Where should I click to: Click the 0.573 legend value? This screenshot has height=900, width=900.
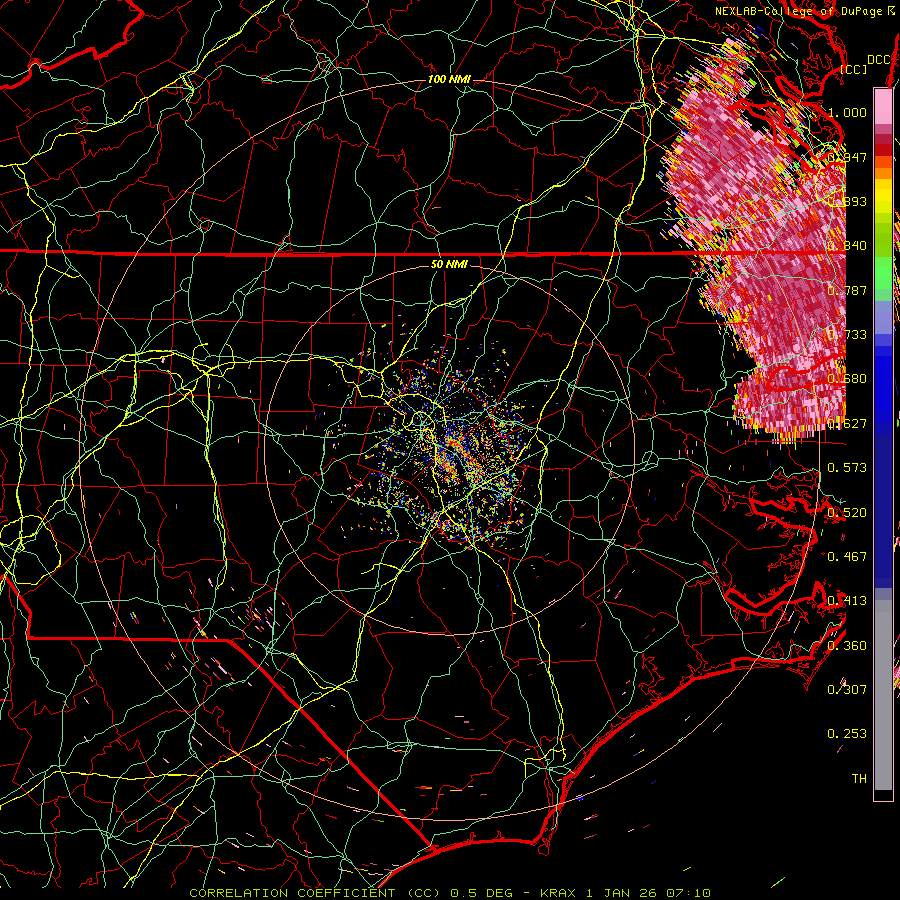pyautogui.click(x=847, y=467)
